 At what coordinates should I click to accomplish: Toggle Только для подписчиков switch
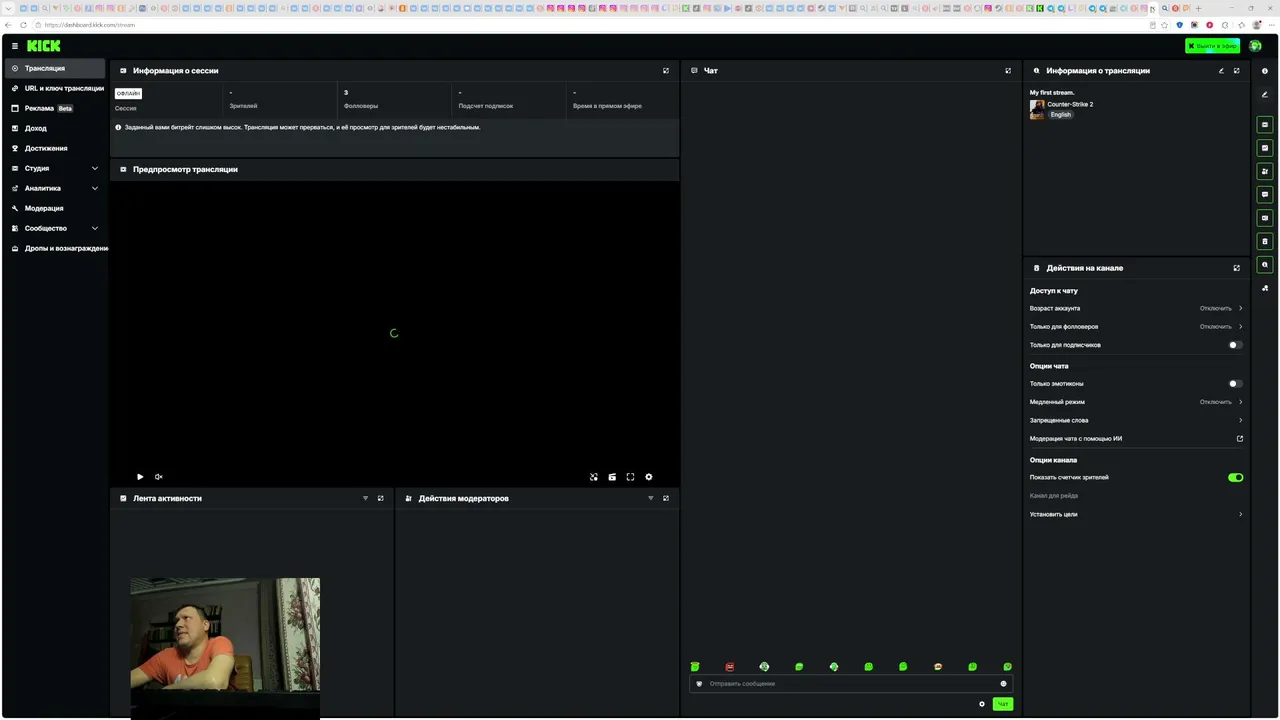[1236, 345]
